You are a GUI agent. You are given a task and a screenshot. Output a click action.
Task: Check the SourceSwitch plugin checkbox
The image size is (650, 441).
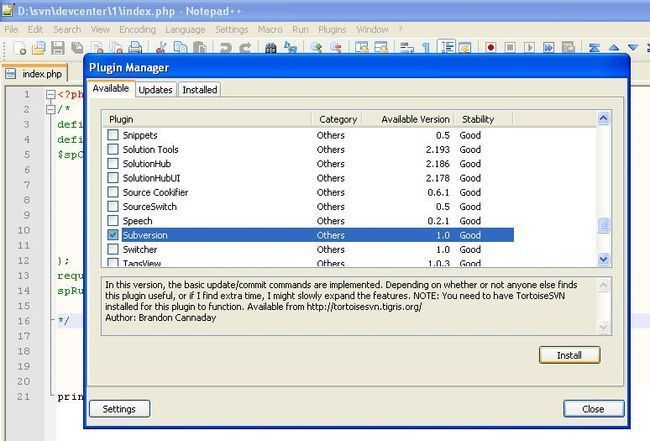point(113,206)
